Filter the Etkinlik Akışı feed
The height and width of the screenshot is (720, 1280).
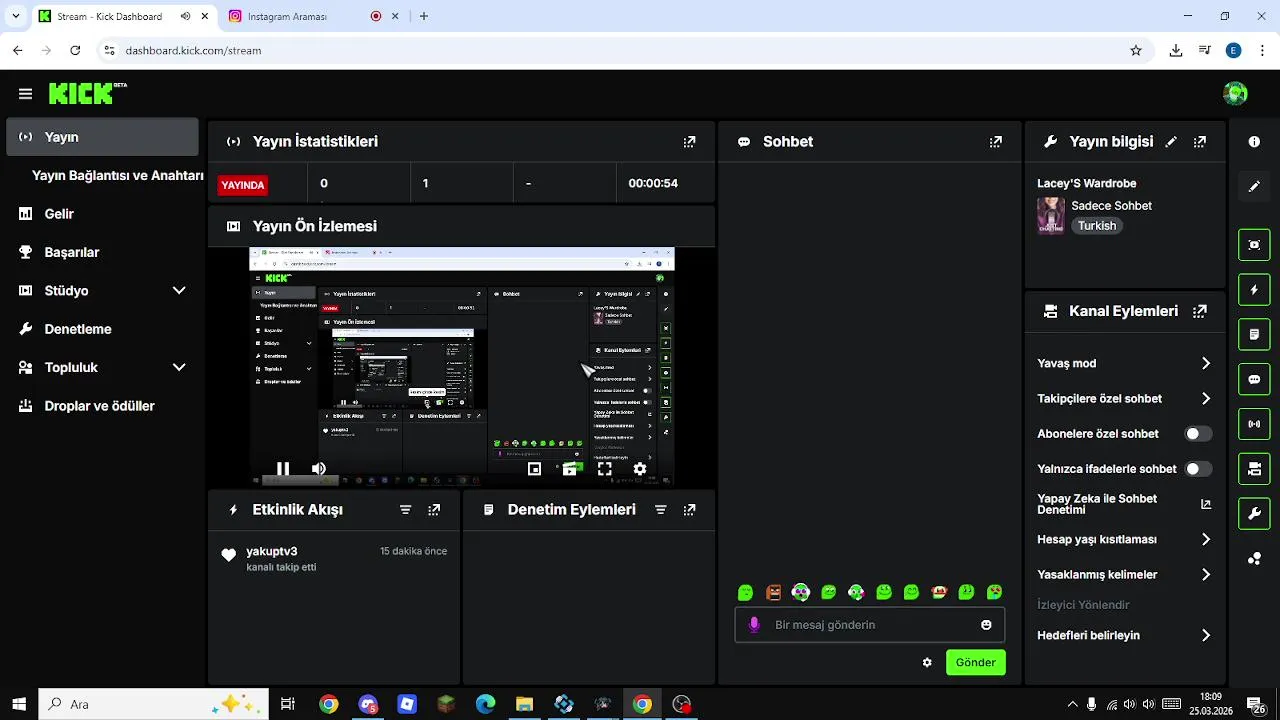pyautogui.click(x=405, y=510)
